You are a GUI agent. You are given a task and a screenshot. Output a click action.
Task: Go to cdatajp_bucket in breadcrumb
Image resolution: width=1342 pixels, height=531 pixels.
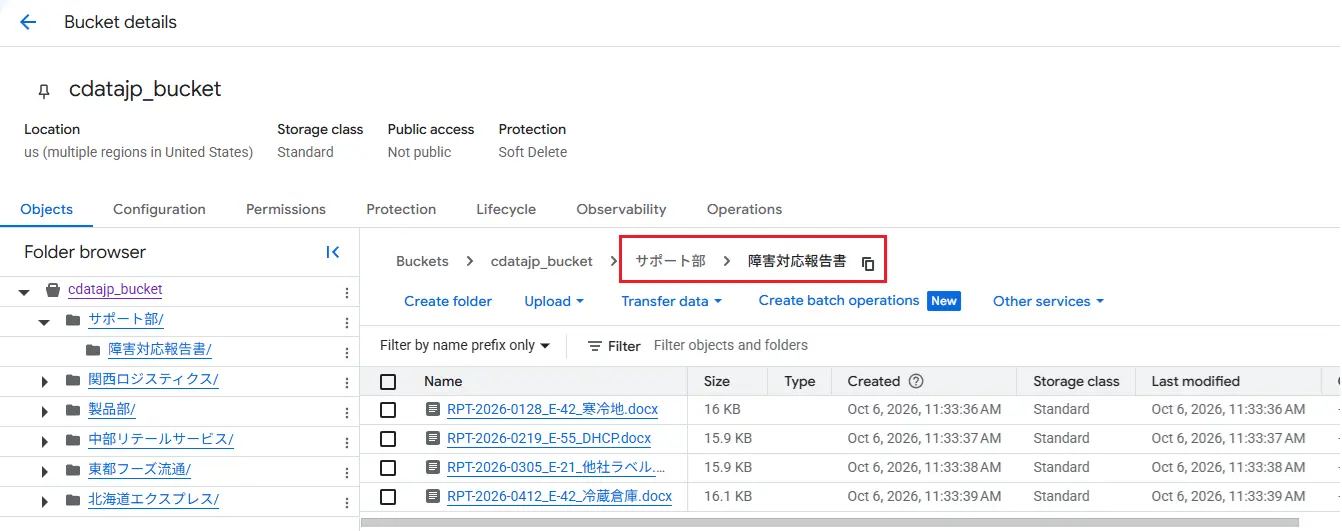(541, 261)
